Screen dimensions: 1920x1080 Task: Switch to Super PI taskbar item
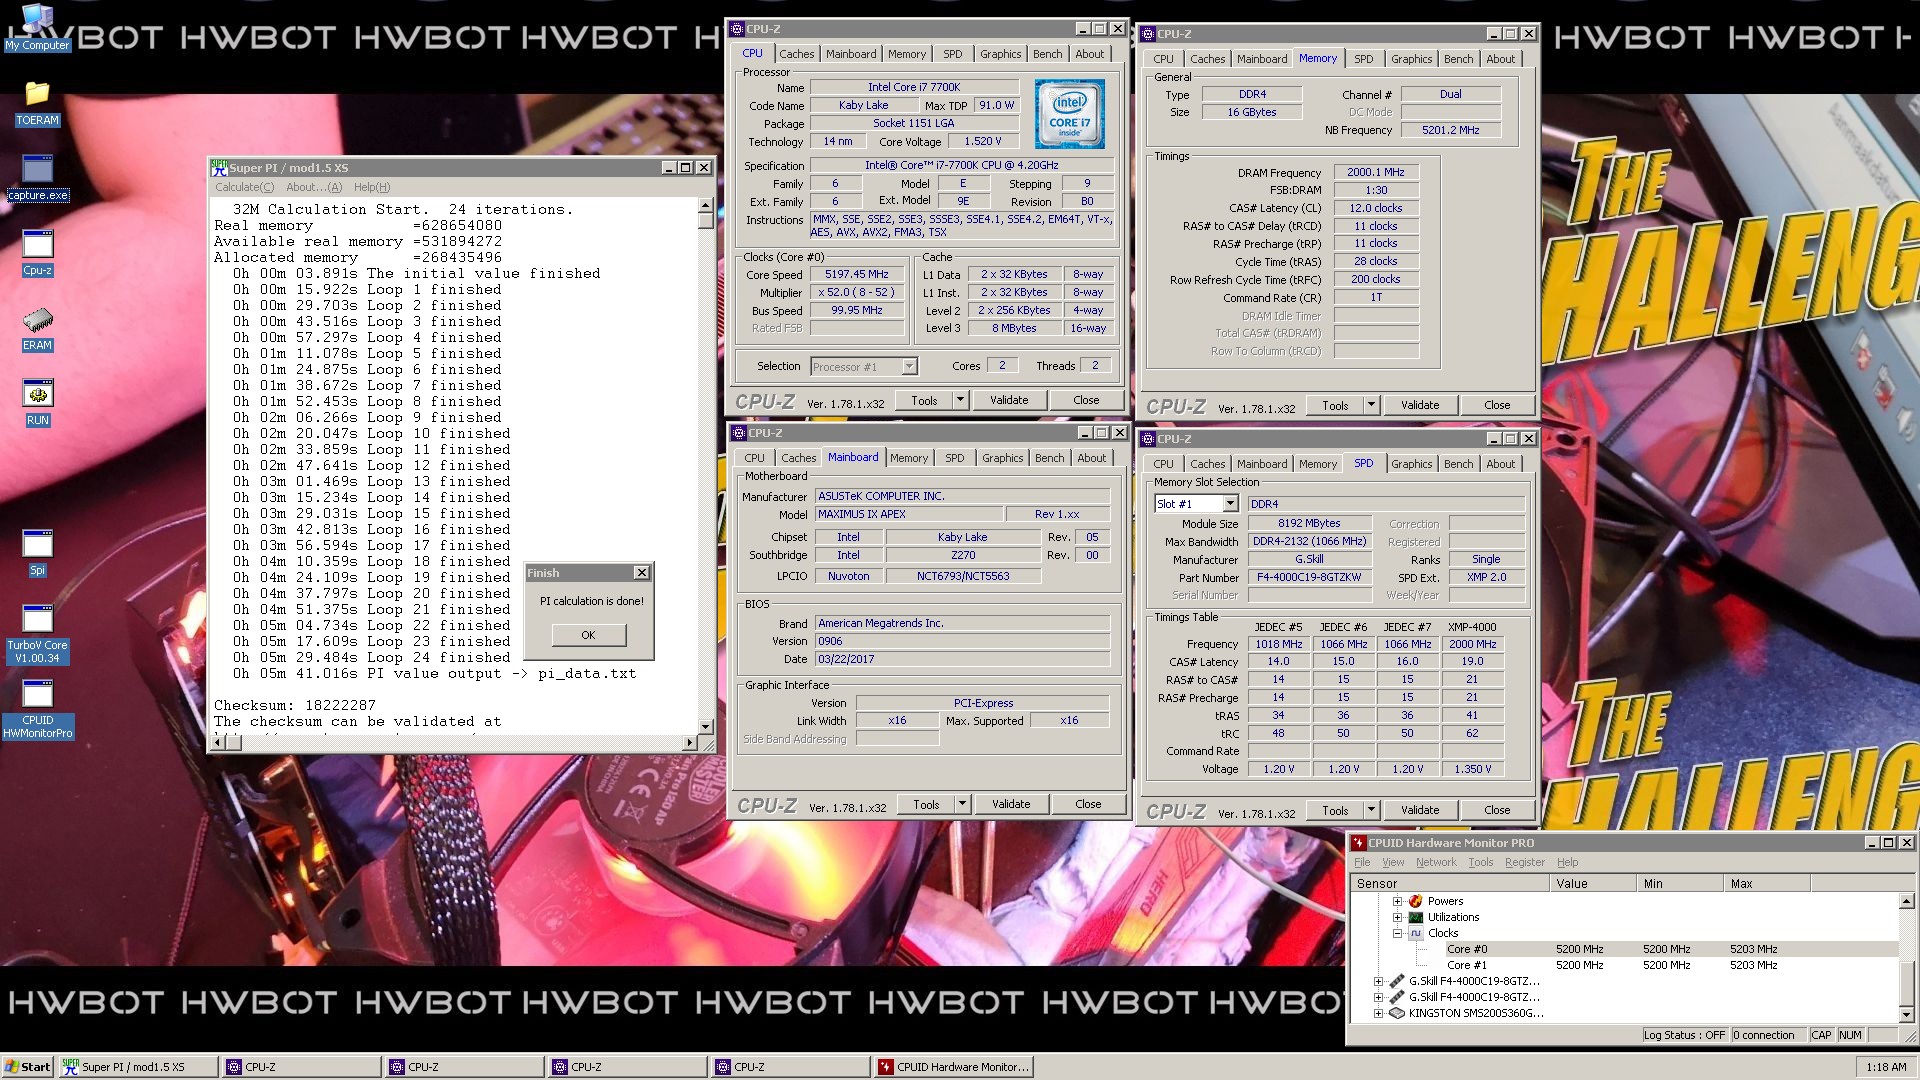[x=137, y=1067]
